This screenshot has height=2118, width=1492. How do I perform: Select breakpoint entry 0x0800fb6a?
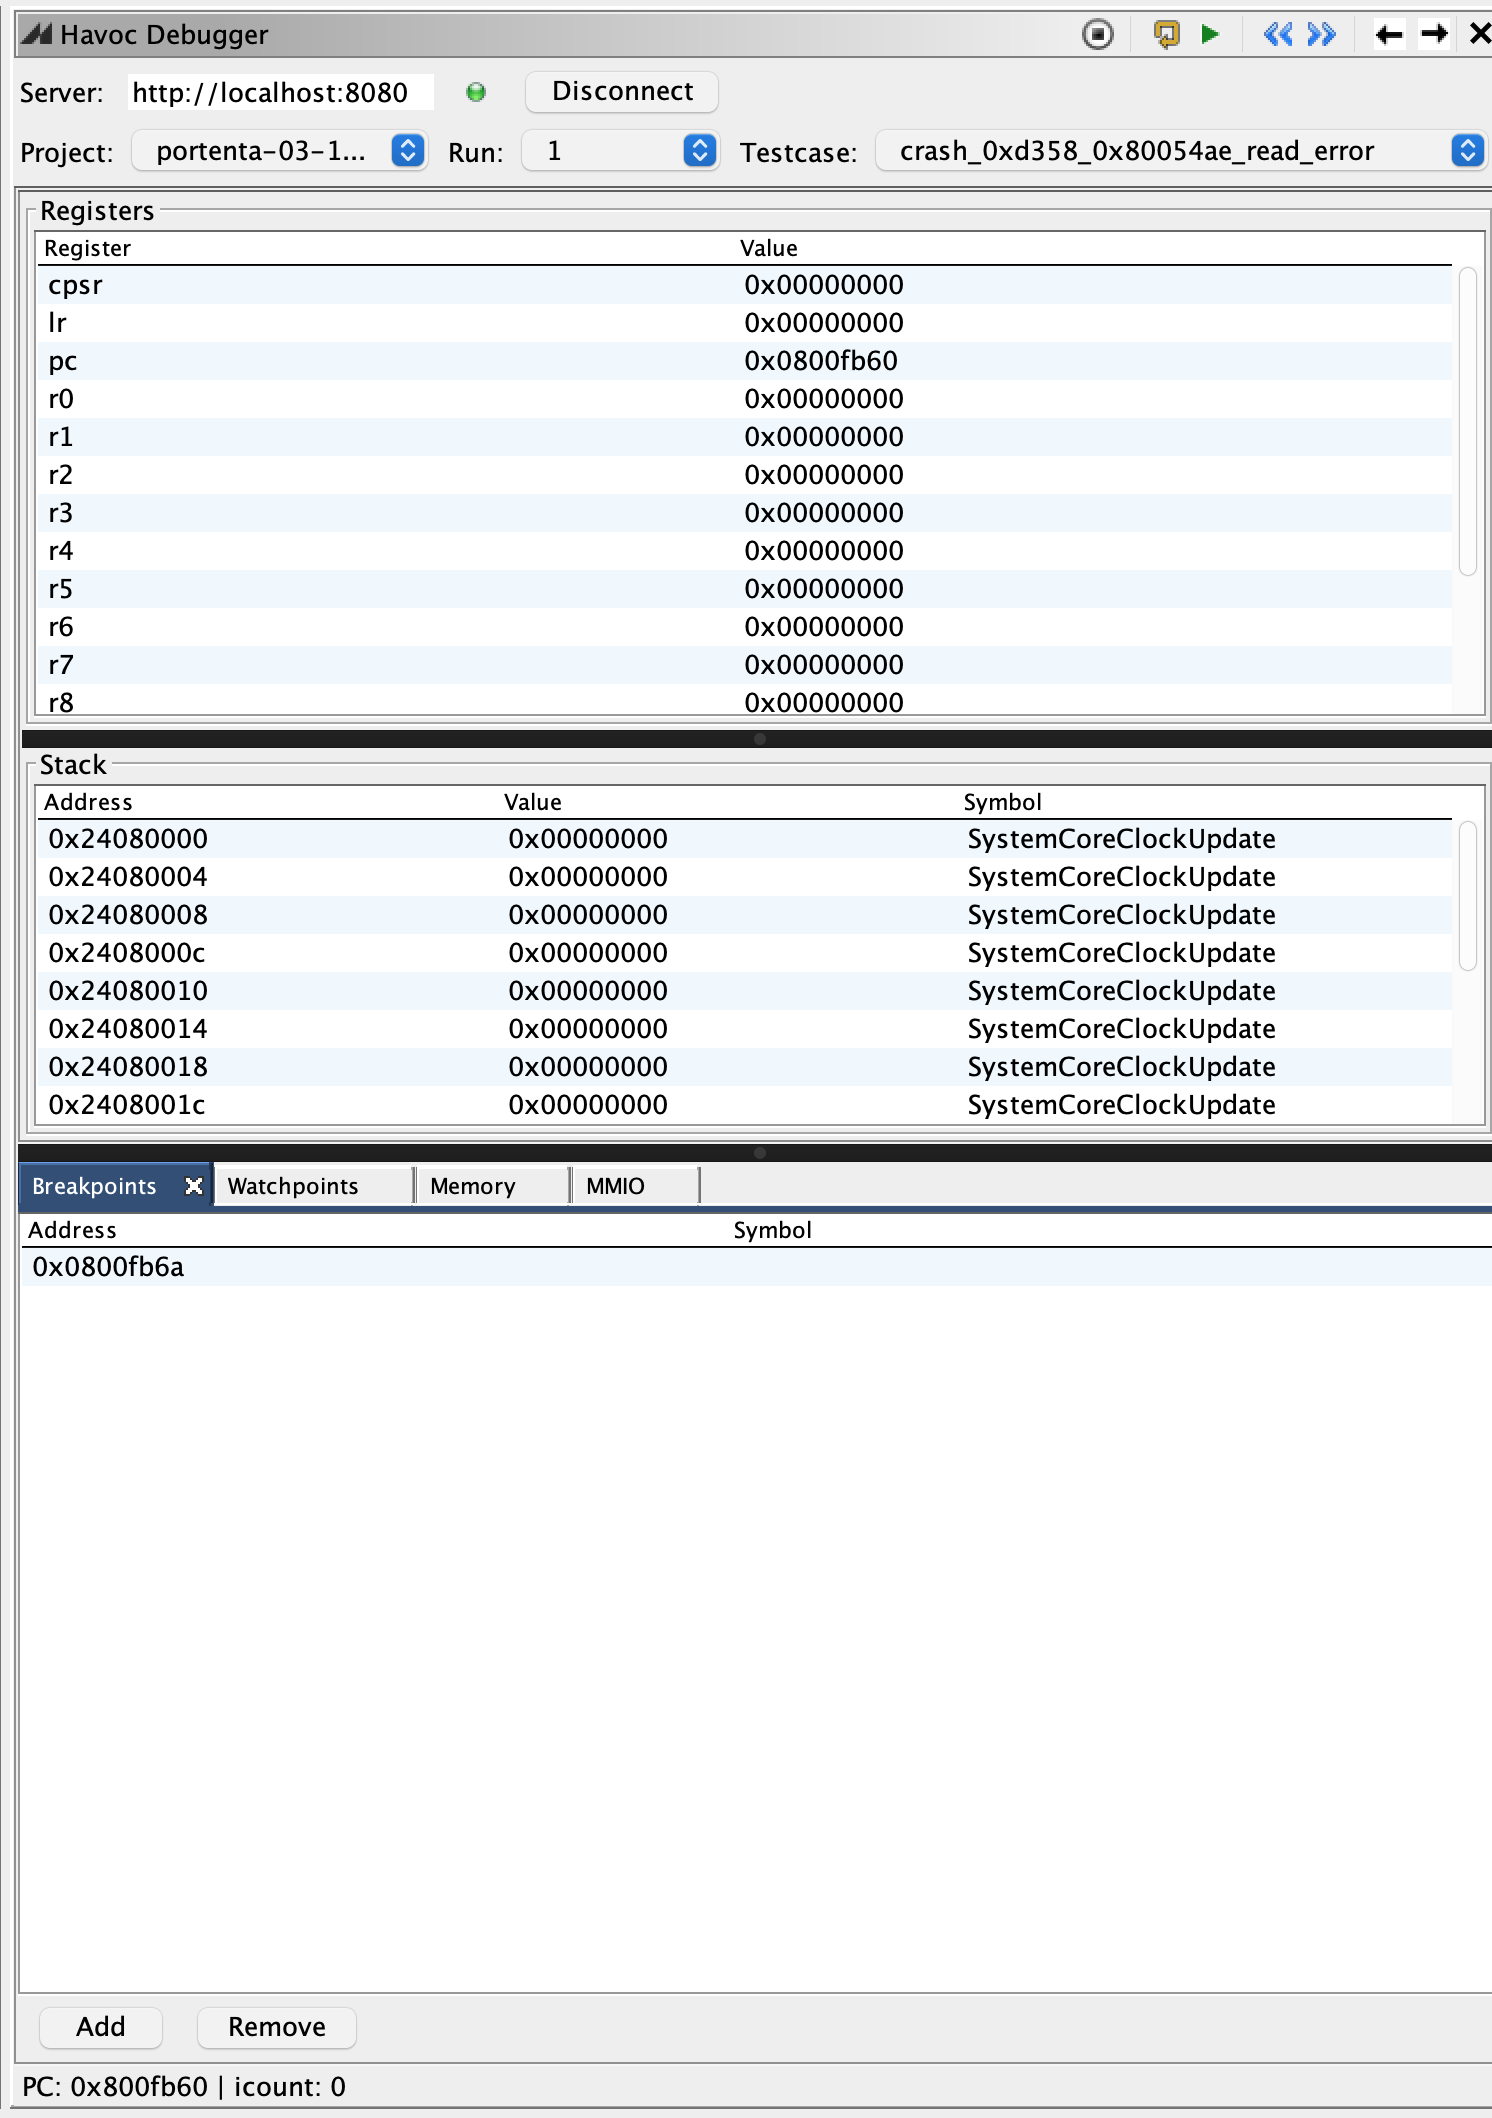pos(756,1267)
